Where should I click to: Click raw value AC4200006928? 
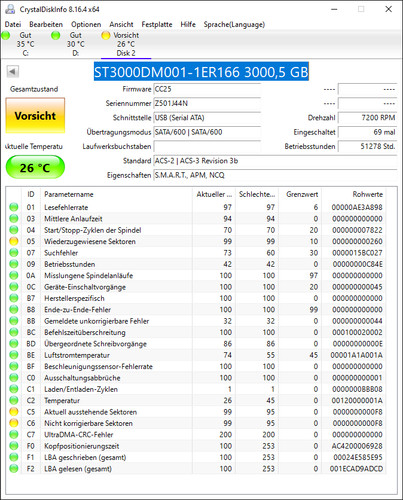click(357, 446)
